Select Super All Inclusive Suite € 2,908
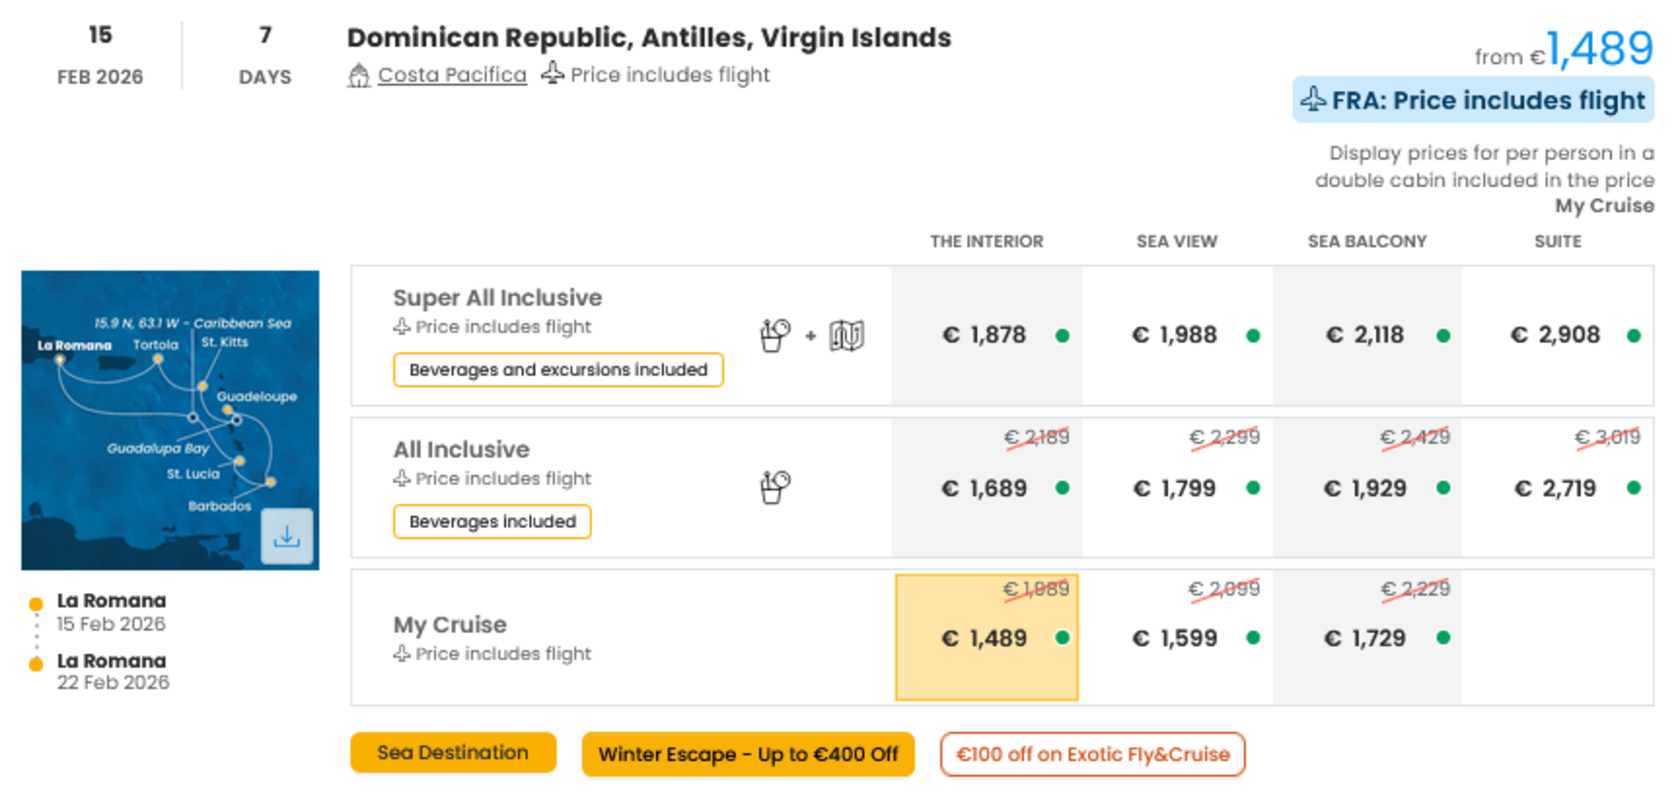1680x800 pixels. tap(1558, 335)
